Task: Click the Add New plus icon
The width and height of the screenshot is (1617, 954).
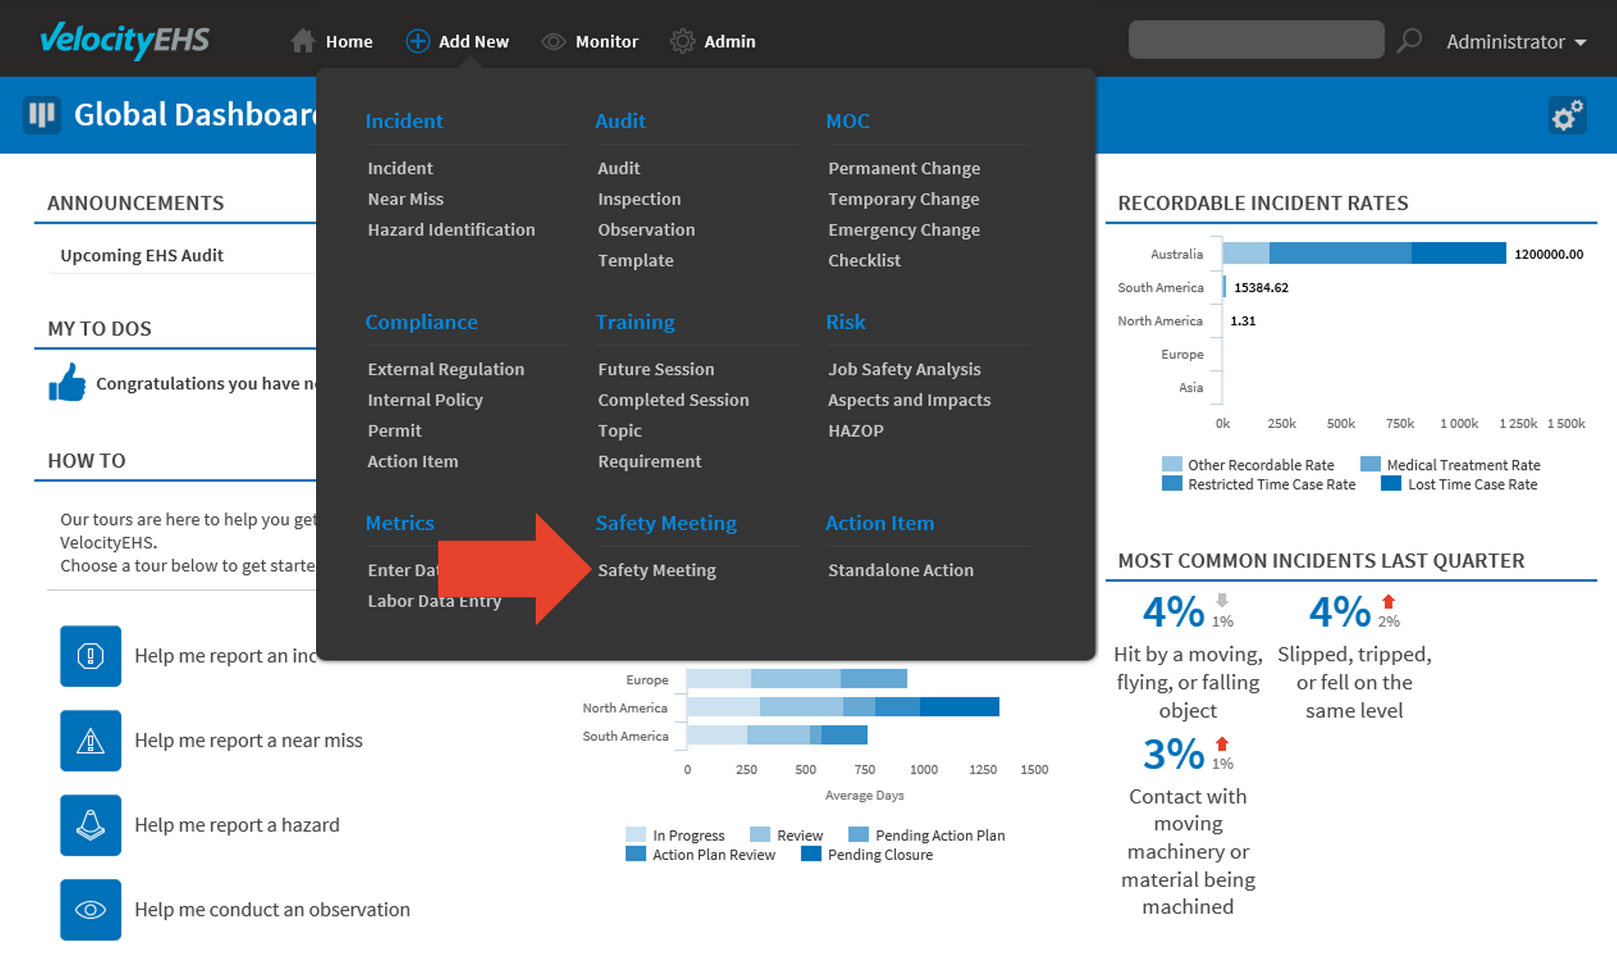Action: click(417, 41)
